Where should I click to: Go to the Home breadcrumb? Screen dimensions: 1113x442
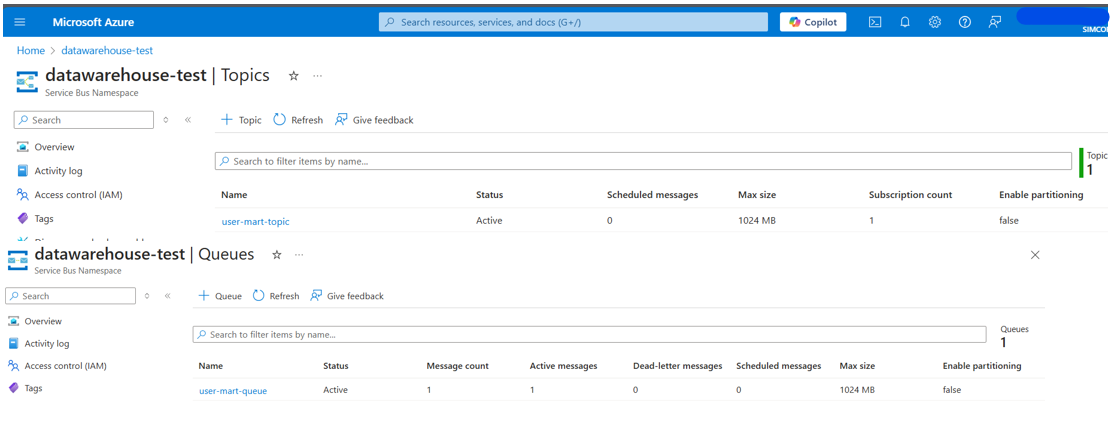31,50
